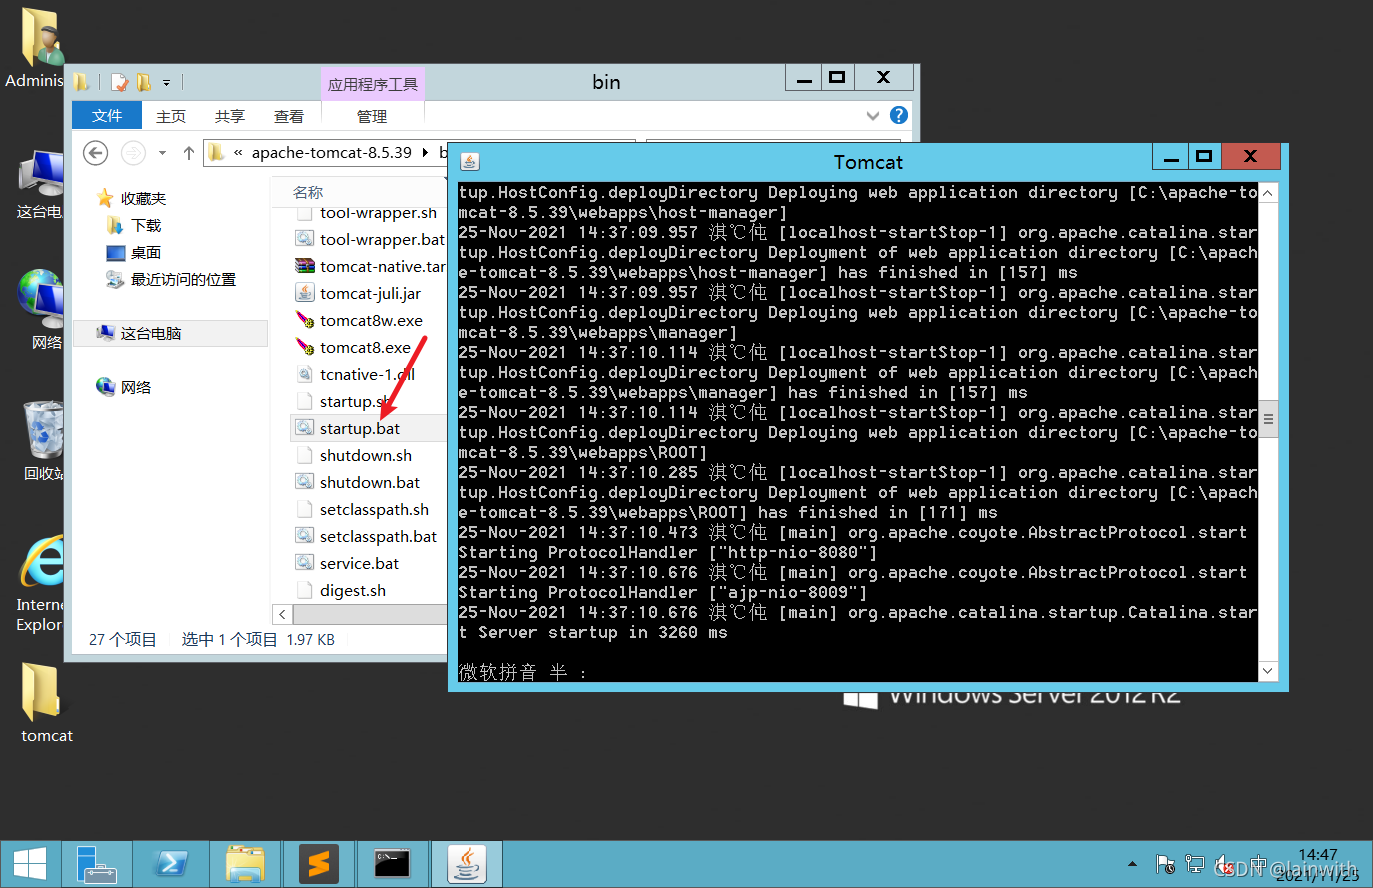Select 网络 in navigation pane
The image size is (1373, 888).
pos(136,387)
